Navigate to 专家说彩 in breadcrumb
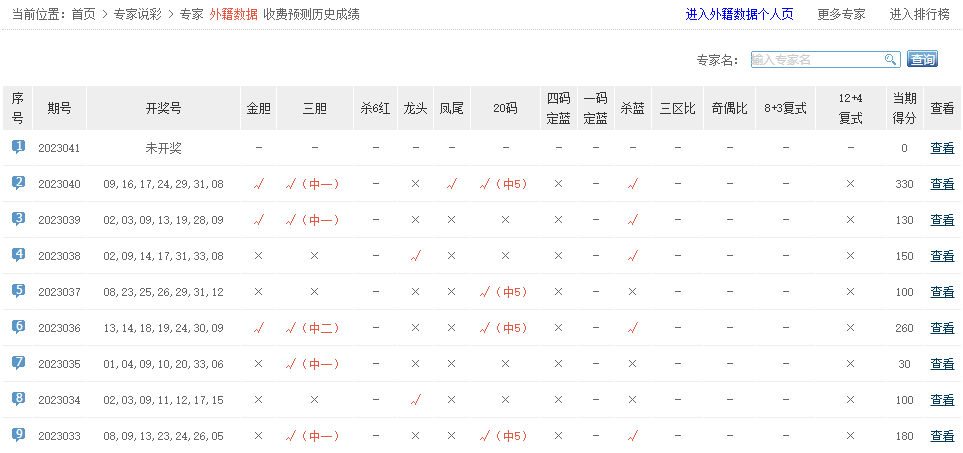This screenshot has width=963, height=453. click(138, 14)
